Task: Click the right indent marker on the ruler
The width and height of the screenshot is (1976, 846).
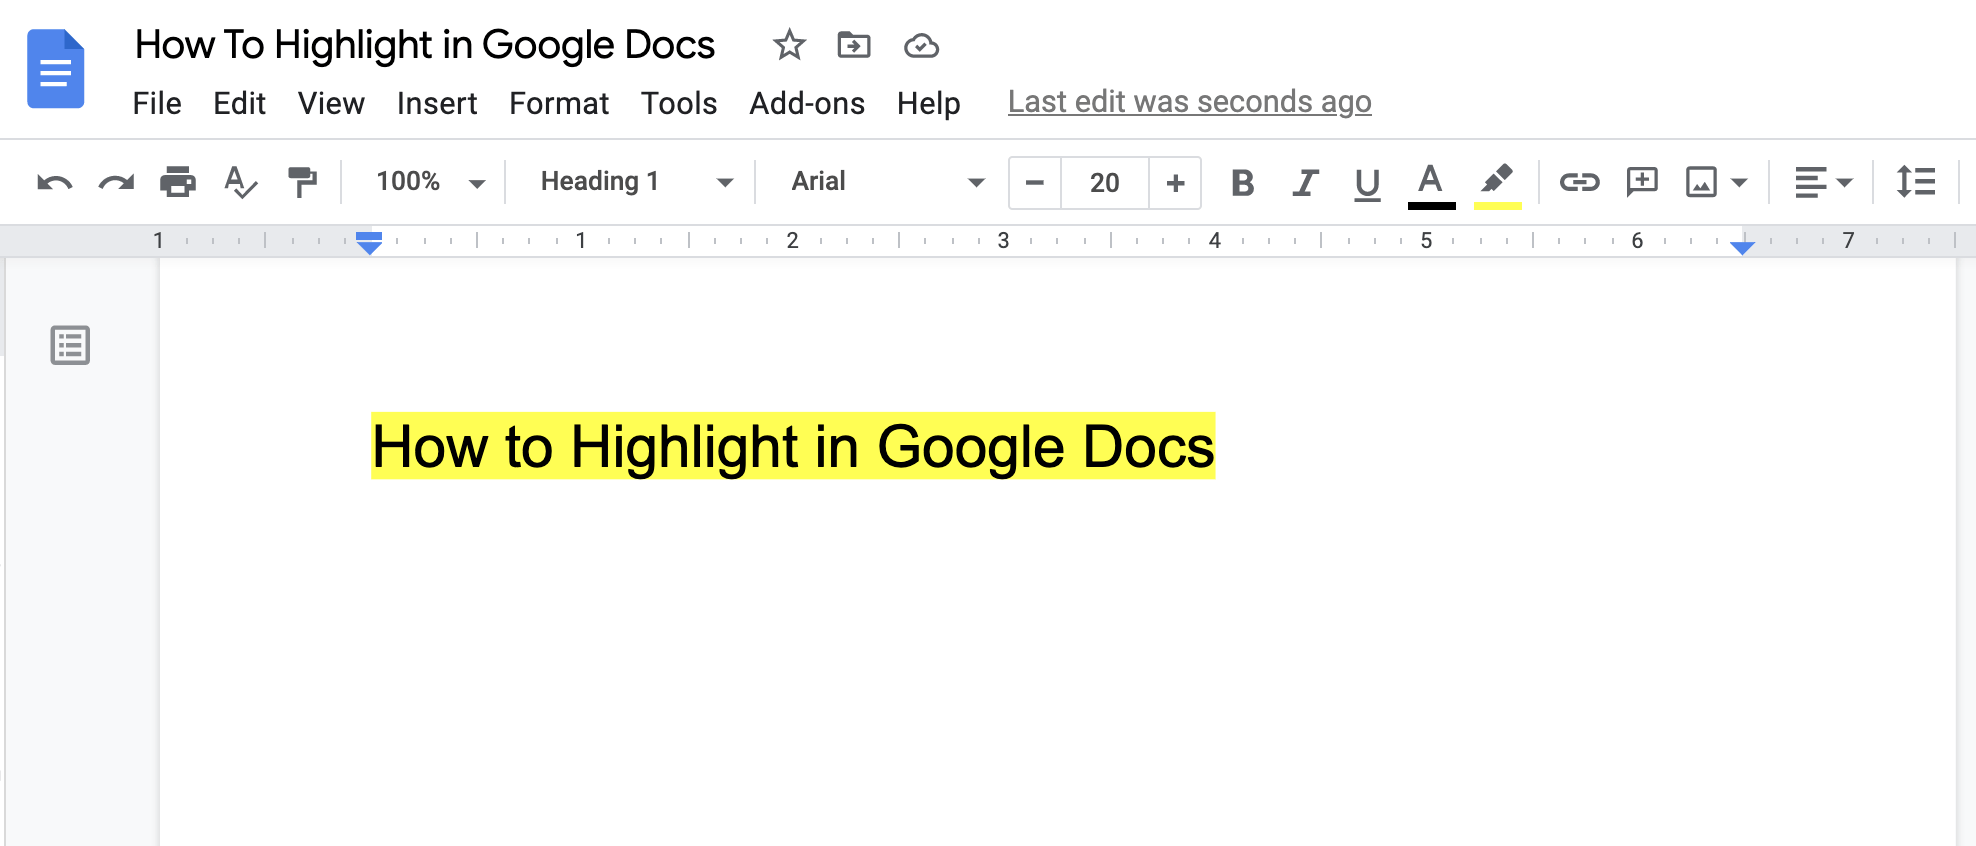Action: click(1742, 246)
